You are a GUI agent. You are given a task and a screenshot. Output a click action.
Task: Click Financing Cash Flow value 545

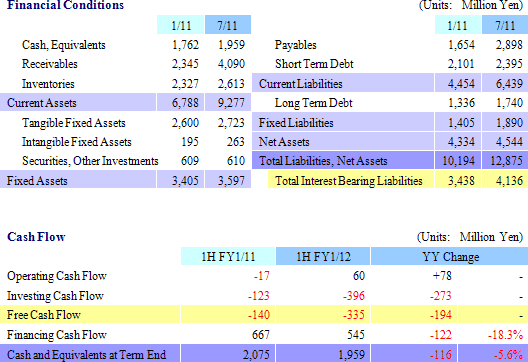pos(356,334)
